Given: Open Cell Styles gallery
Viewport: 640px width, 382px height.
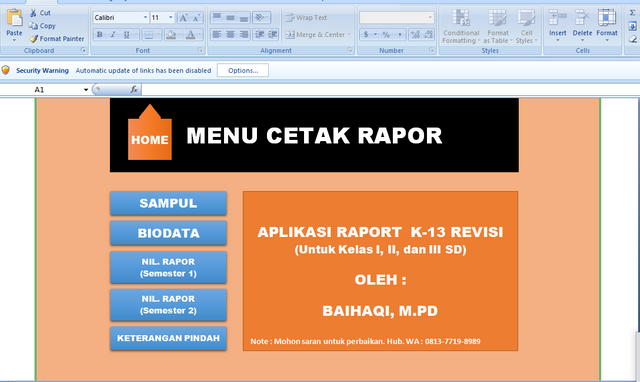Looking at the screenshot, I should [x=527, y=27].
